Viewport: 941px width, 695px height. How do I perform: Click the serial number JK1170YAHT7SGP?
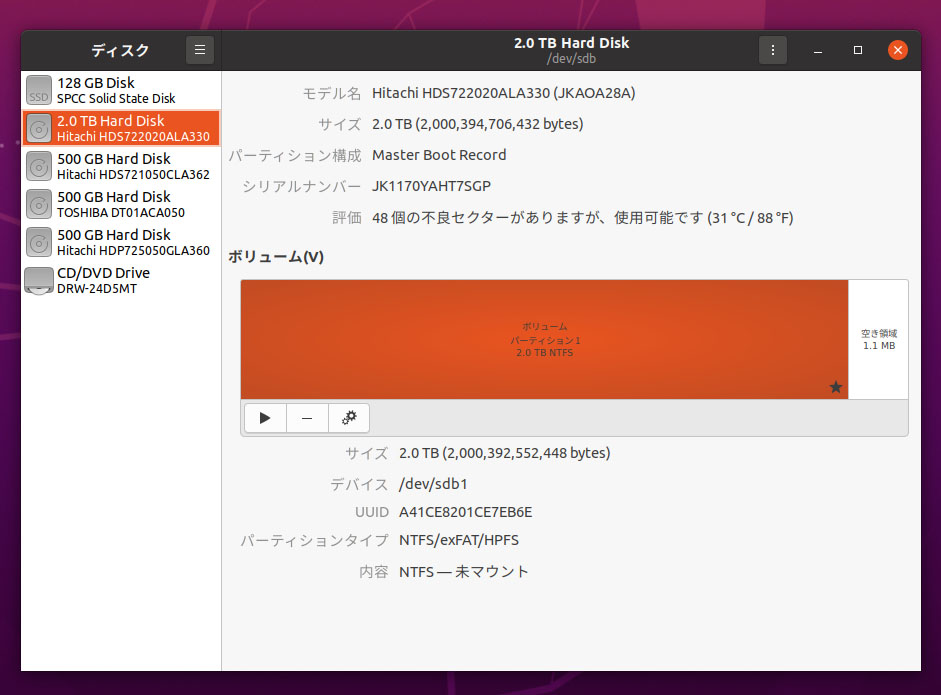click(x=431, y=186)
